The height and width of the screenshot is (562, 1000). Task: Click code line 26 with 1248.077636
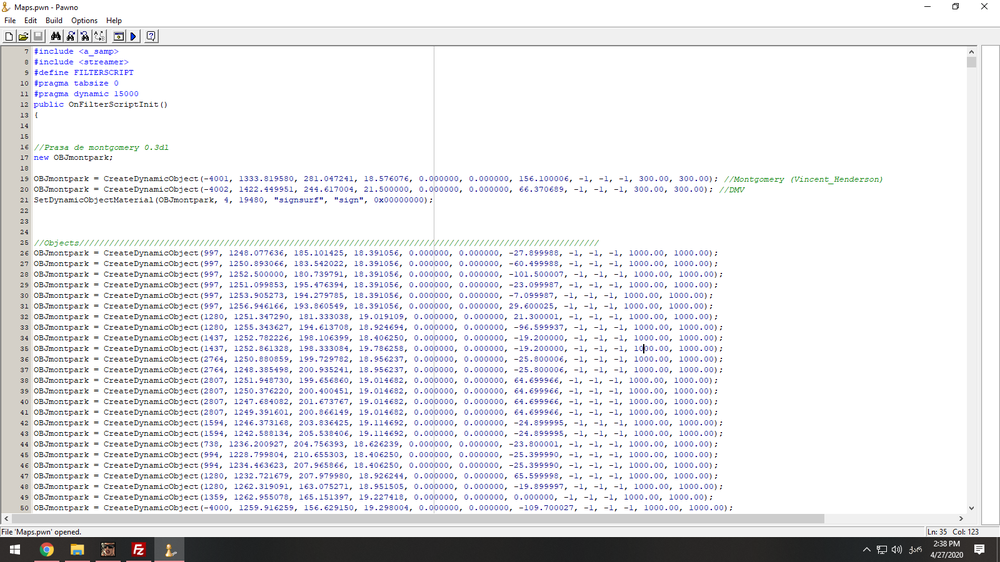pos(376,253)
